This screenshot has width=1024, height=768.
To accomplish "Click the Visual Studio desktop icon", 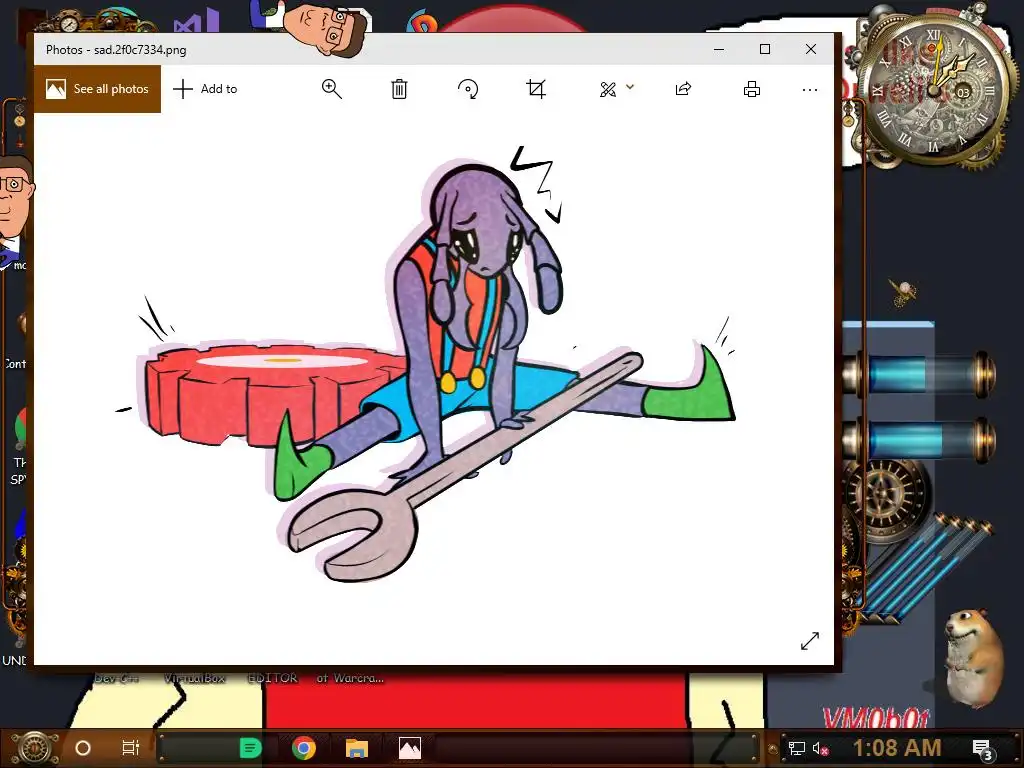I will [196, 20].
